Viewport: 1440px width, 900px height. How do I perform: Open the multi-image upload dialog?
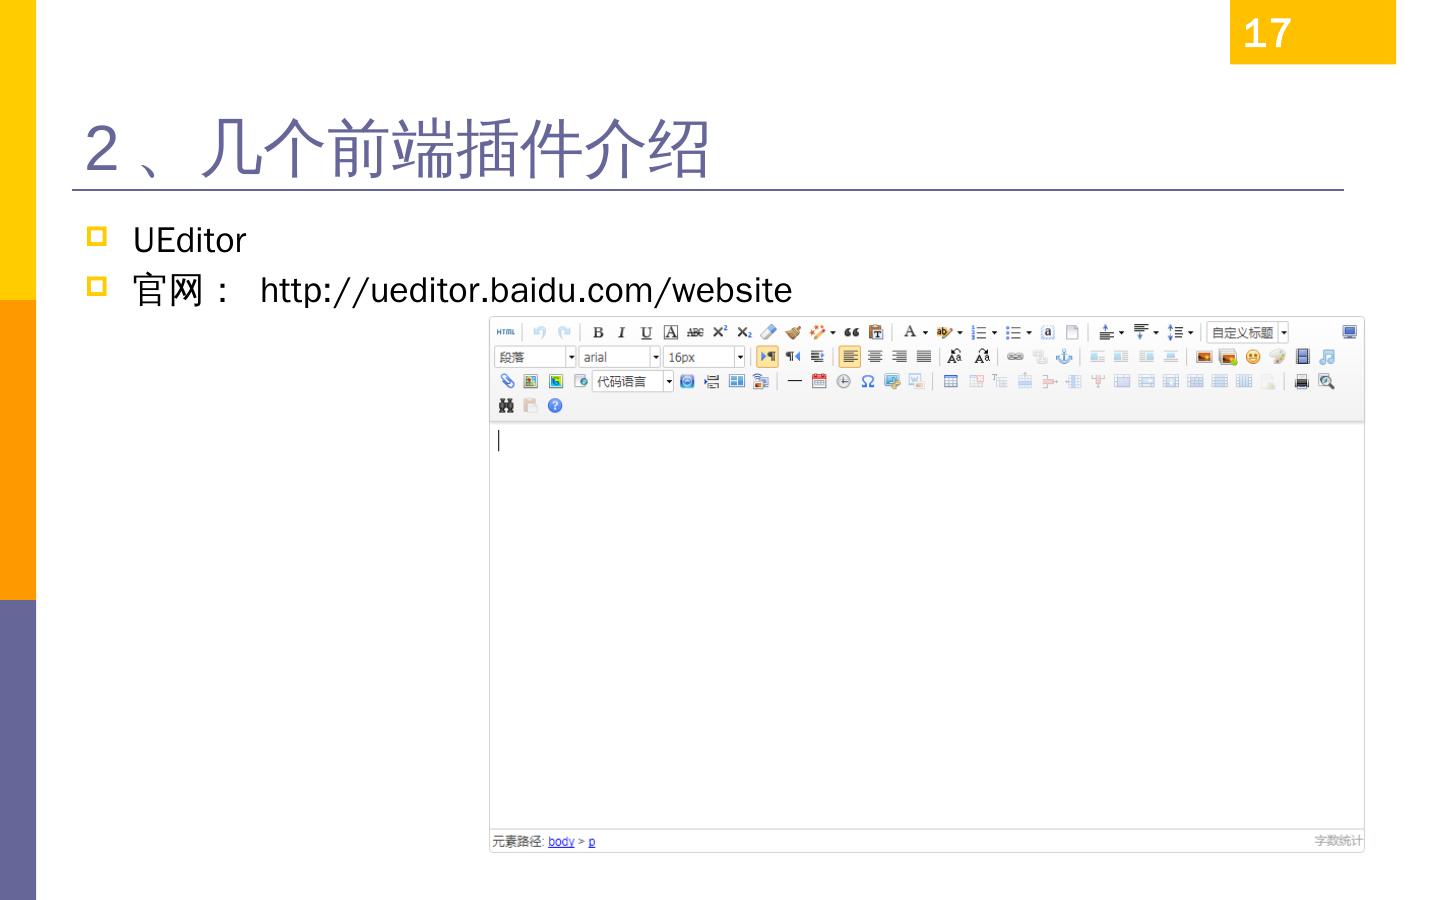(x=1228, y=357)
